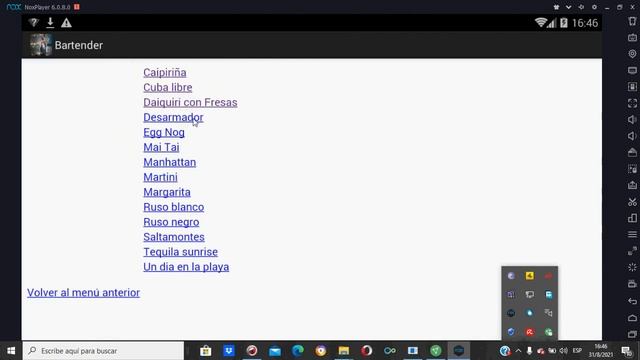Click the Nox scissors screenshot icon
640x360 pixels.
coord(632,202)
